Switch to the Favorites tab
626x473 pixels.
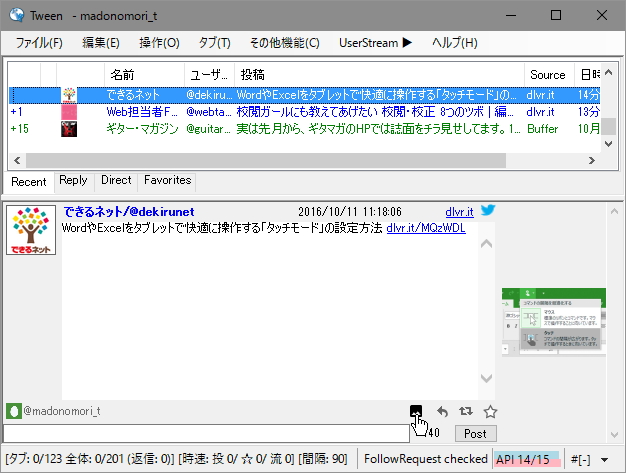click(x=168, y=180)
